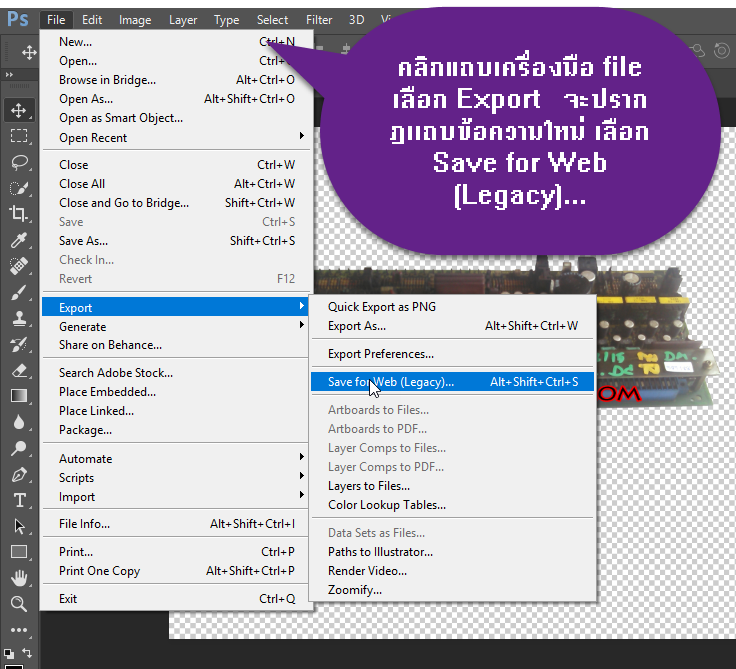Open the File menu

(x=56, y=20)
